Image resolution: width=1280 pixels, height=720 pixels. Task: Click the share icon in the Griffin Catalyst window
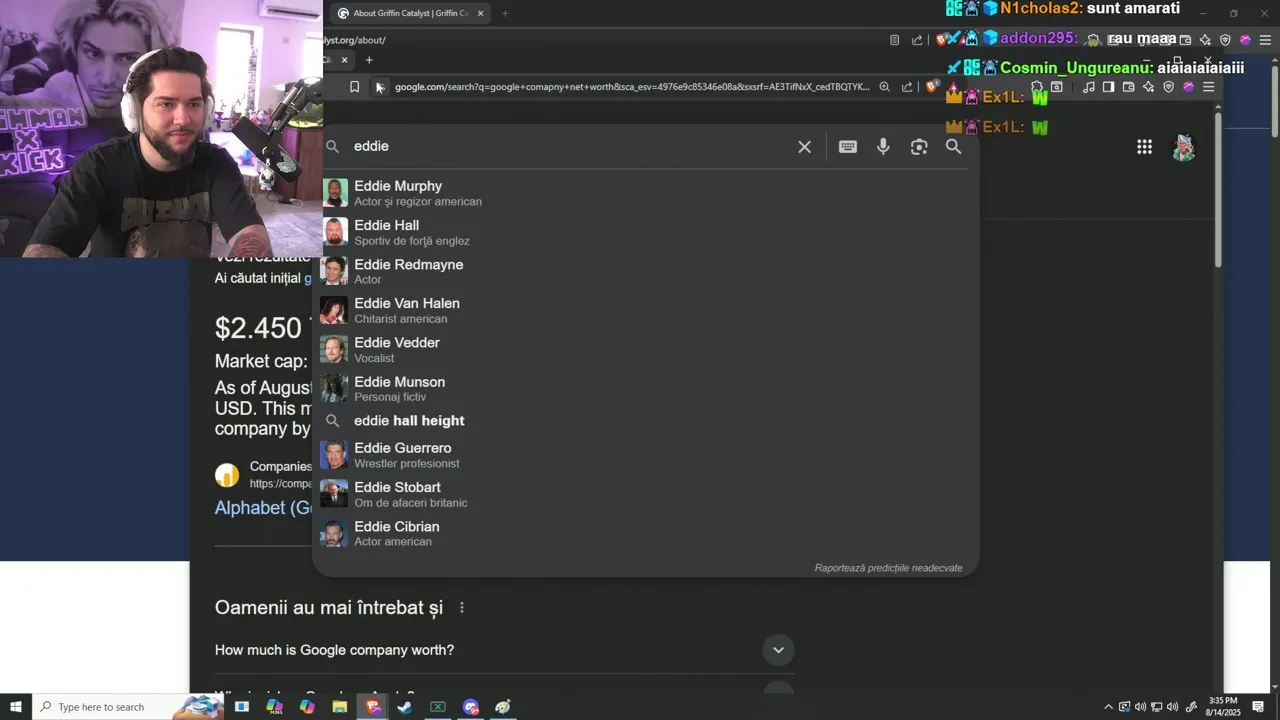[917, 40]
